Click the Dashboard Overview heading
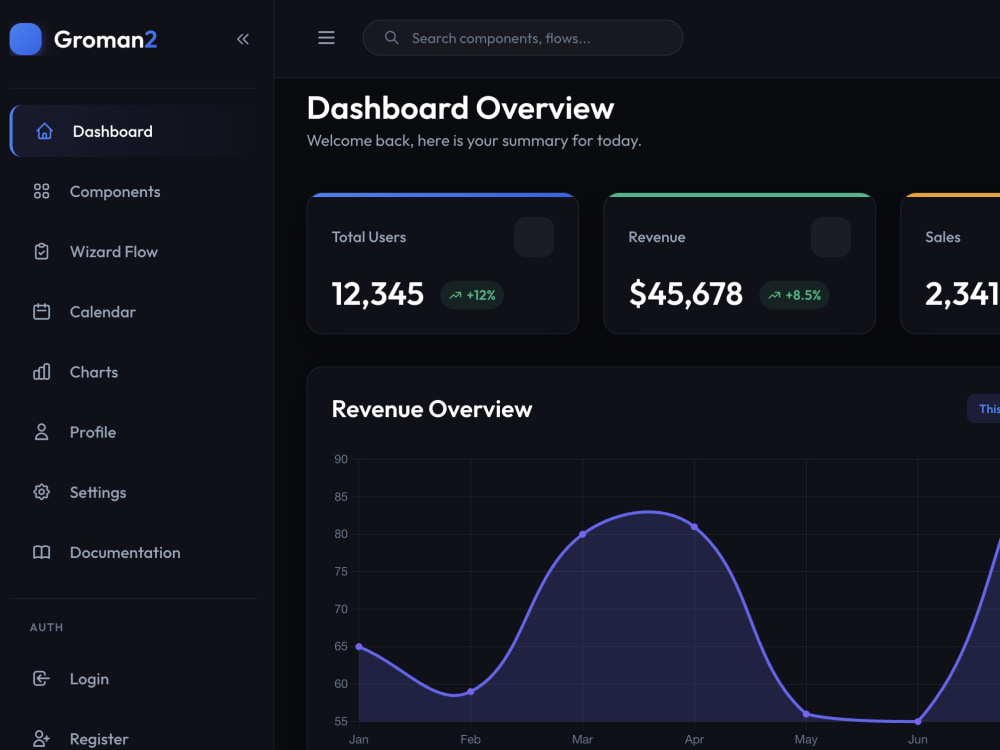The image size is (1000, 750). (x=460, y=108)
